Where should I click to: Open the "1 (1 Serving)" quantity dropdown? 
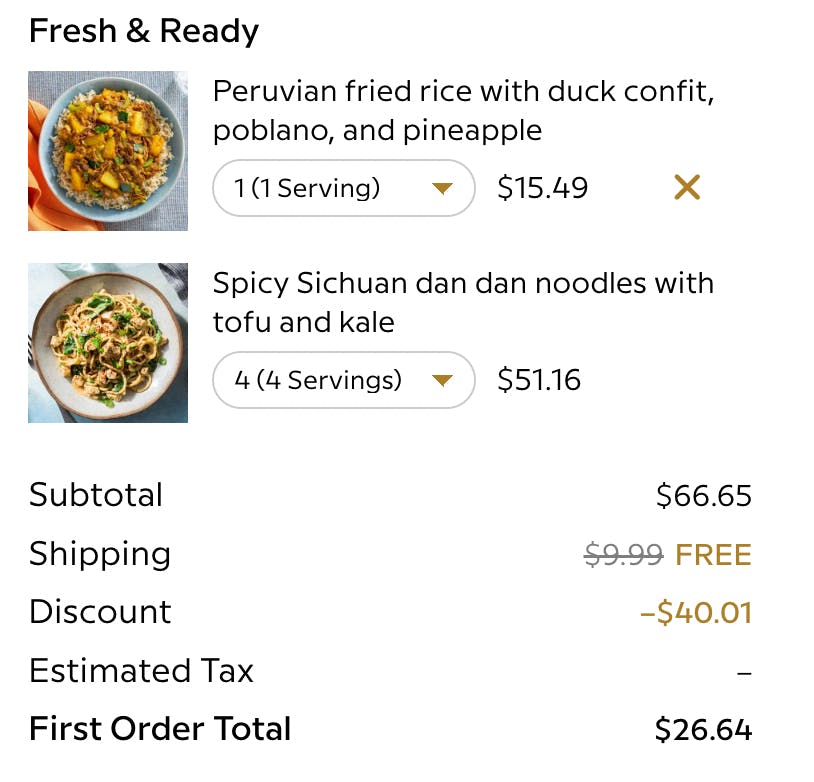(343, 188)
